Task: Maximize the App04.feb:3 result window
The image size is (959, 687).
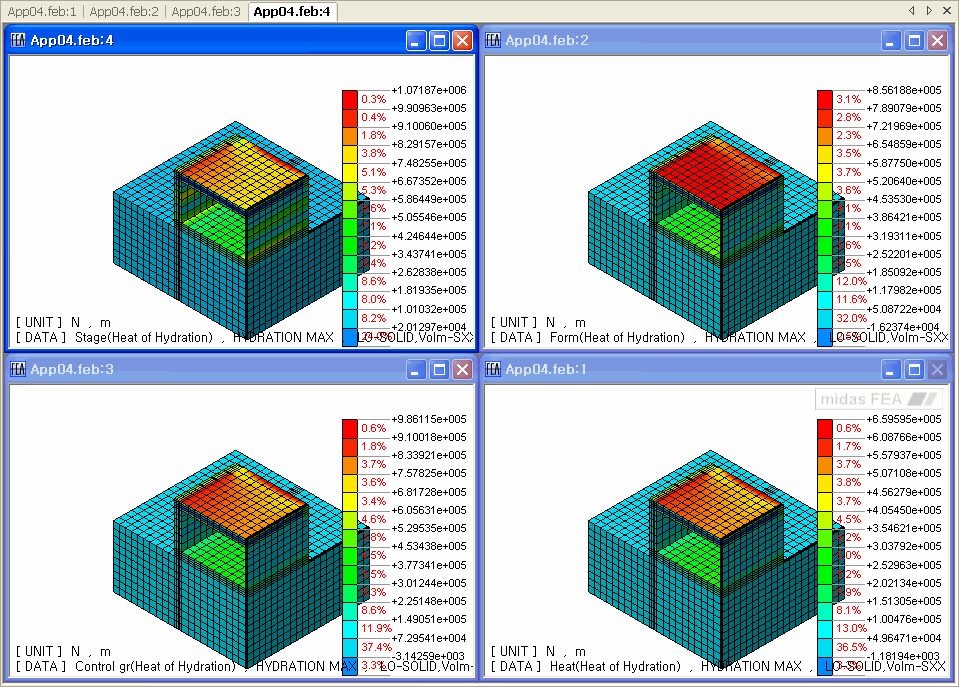Action: pyautogui.click(x=439, y=369)
